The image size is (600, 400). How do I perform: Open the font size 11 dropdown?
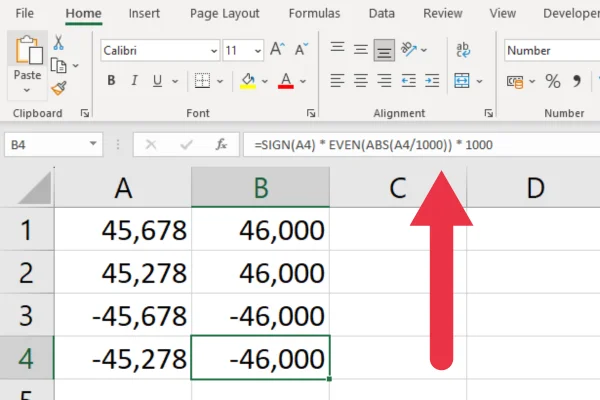(x=258, y=51)
